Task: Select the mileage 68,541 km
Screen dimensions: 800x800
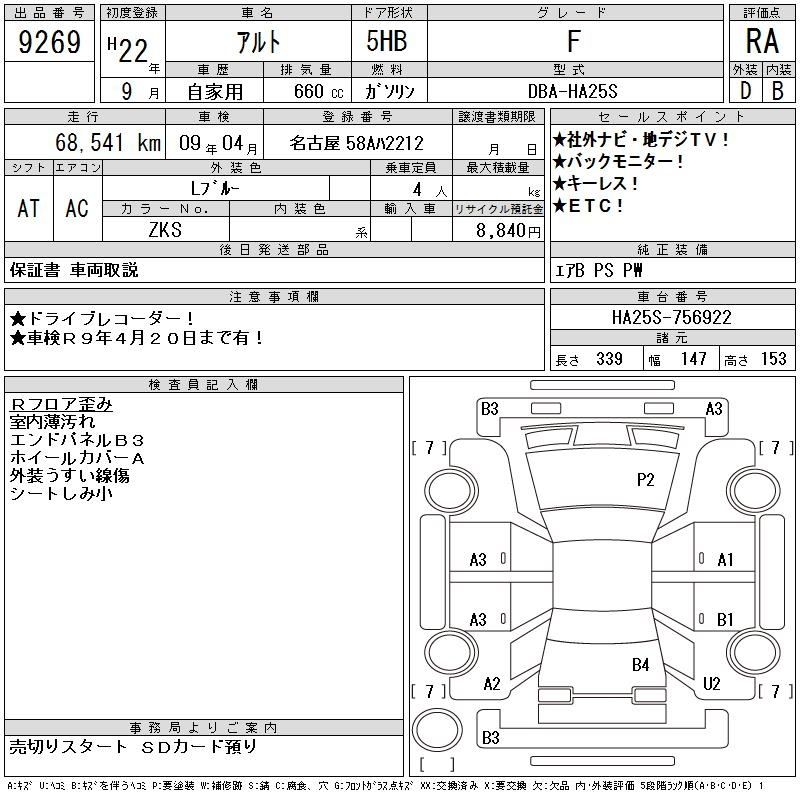Action: pos(108,142)
